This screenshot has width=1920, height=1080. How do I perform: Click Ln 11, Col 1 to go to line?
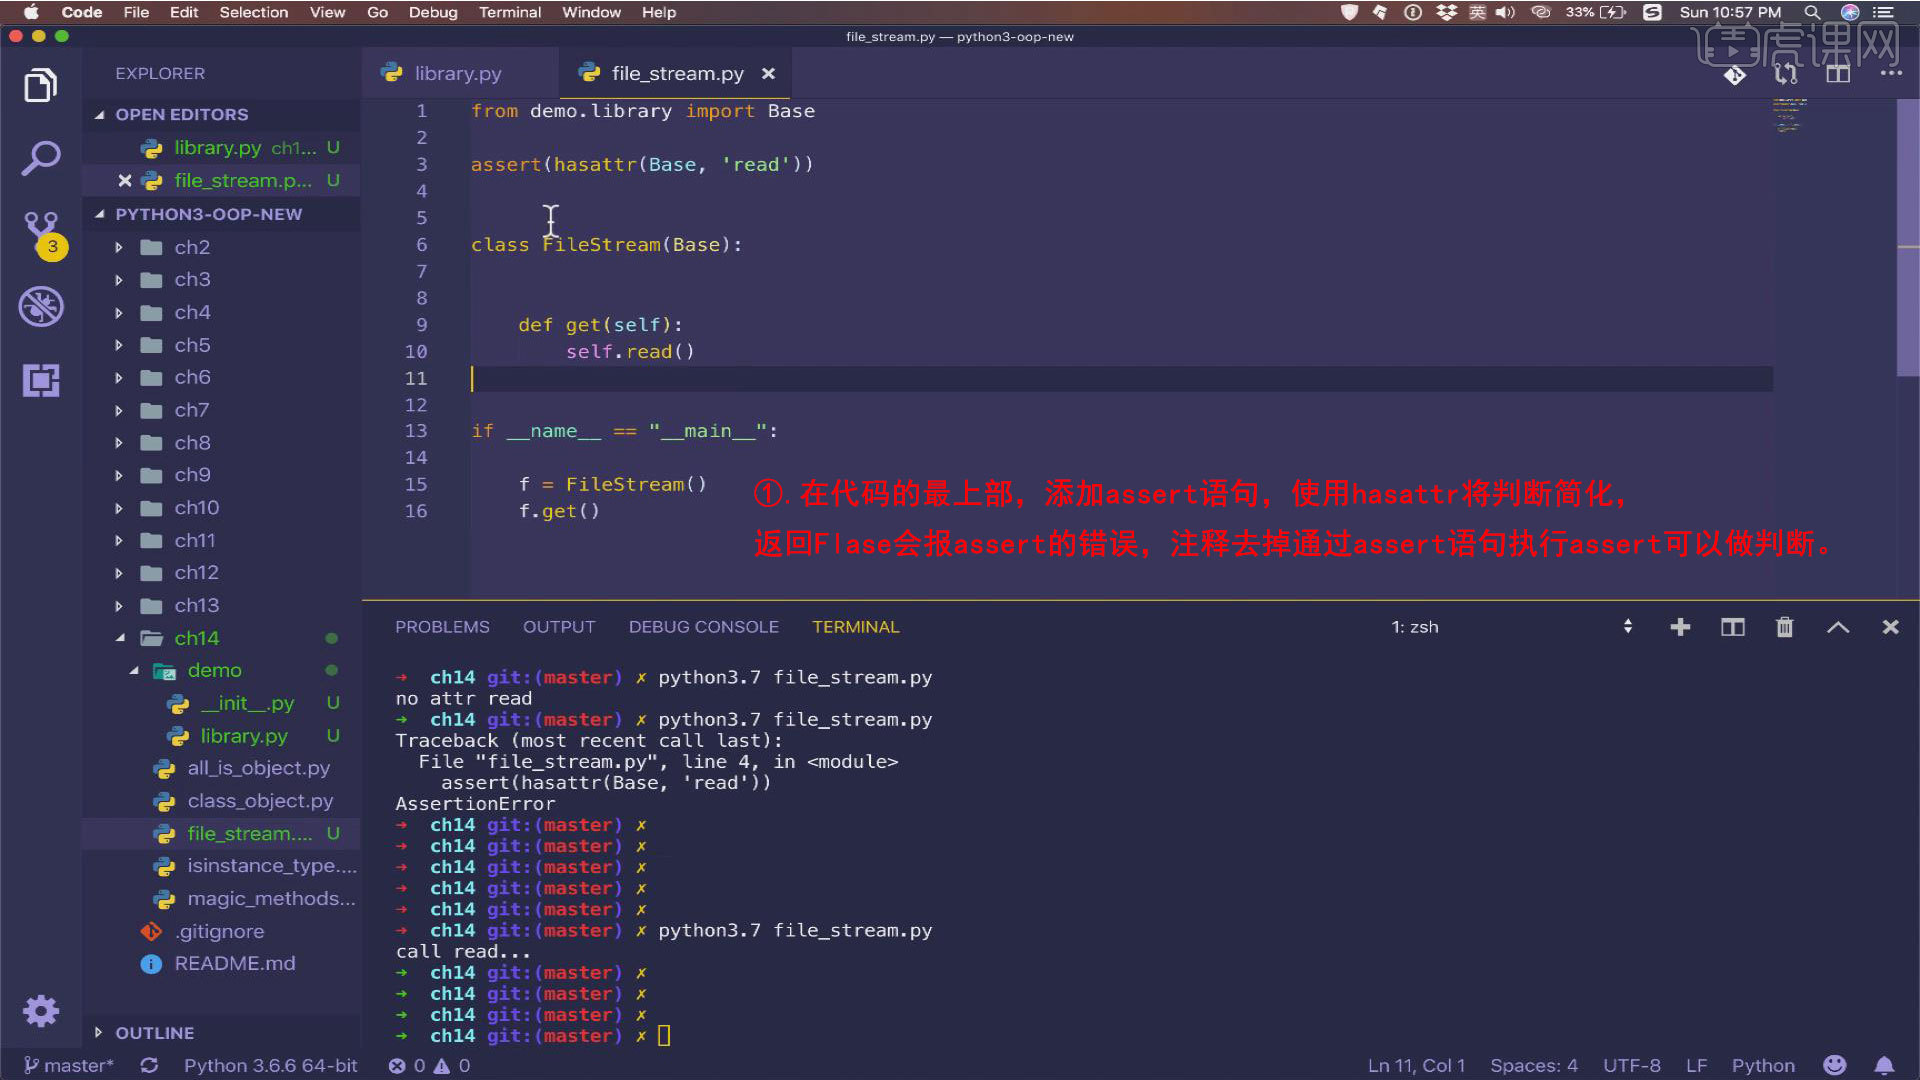pyautogui.click(x=1416, y=1066)
